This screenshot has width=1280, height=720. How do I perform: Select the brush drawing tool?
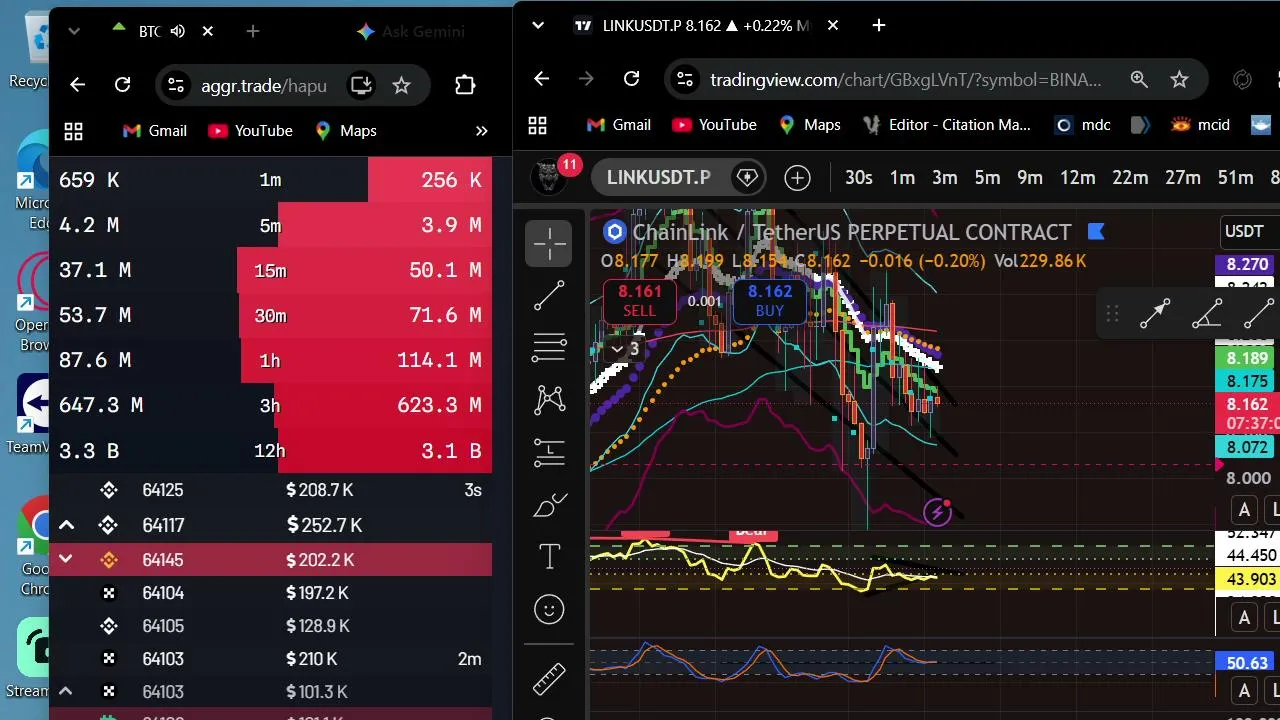[x=549, y=505]
